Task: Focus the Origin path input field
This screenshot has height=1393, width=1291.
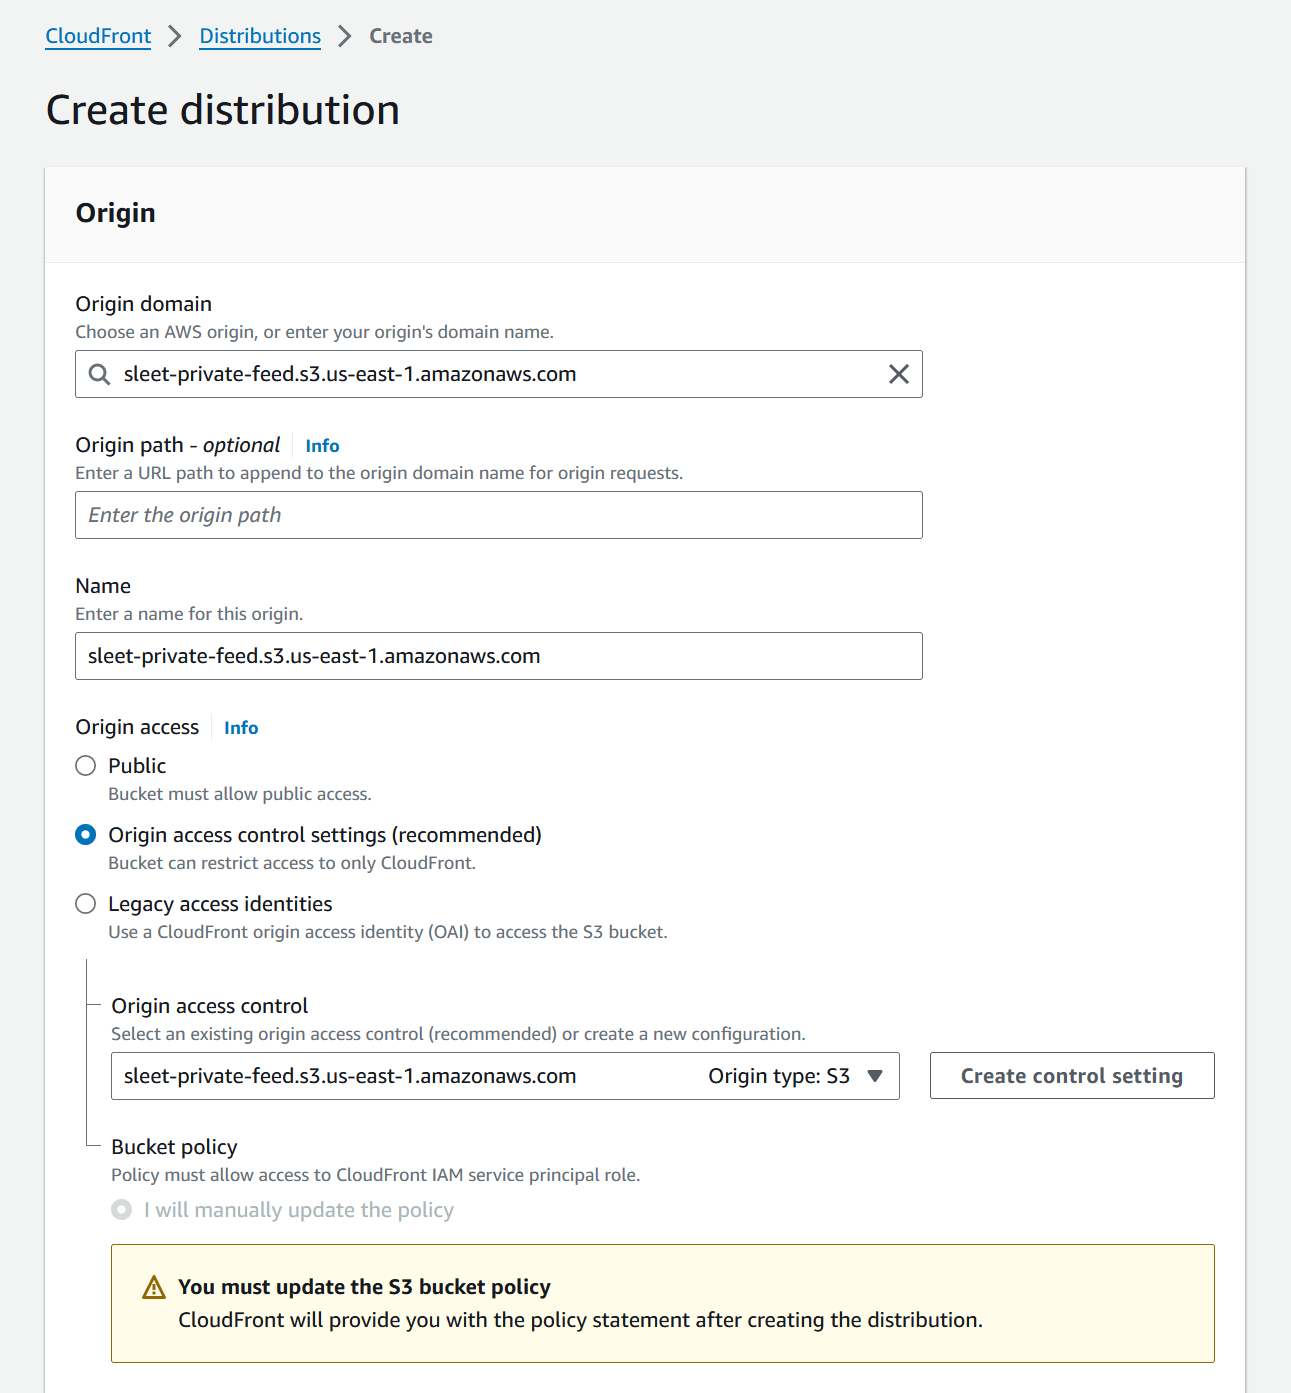Action: [x=499, y=515]
